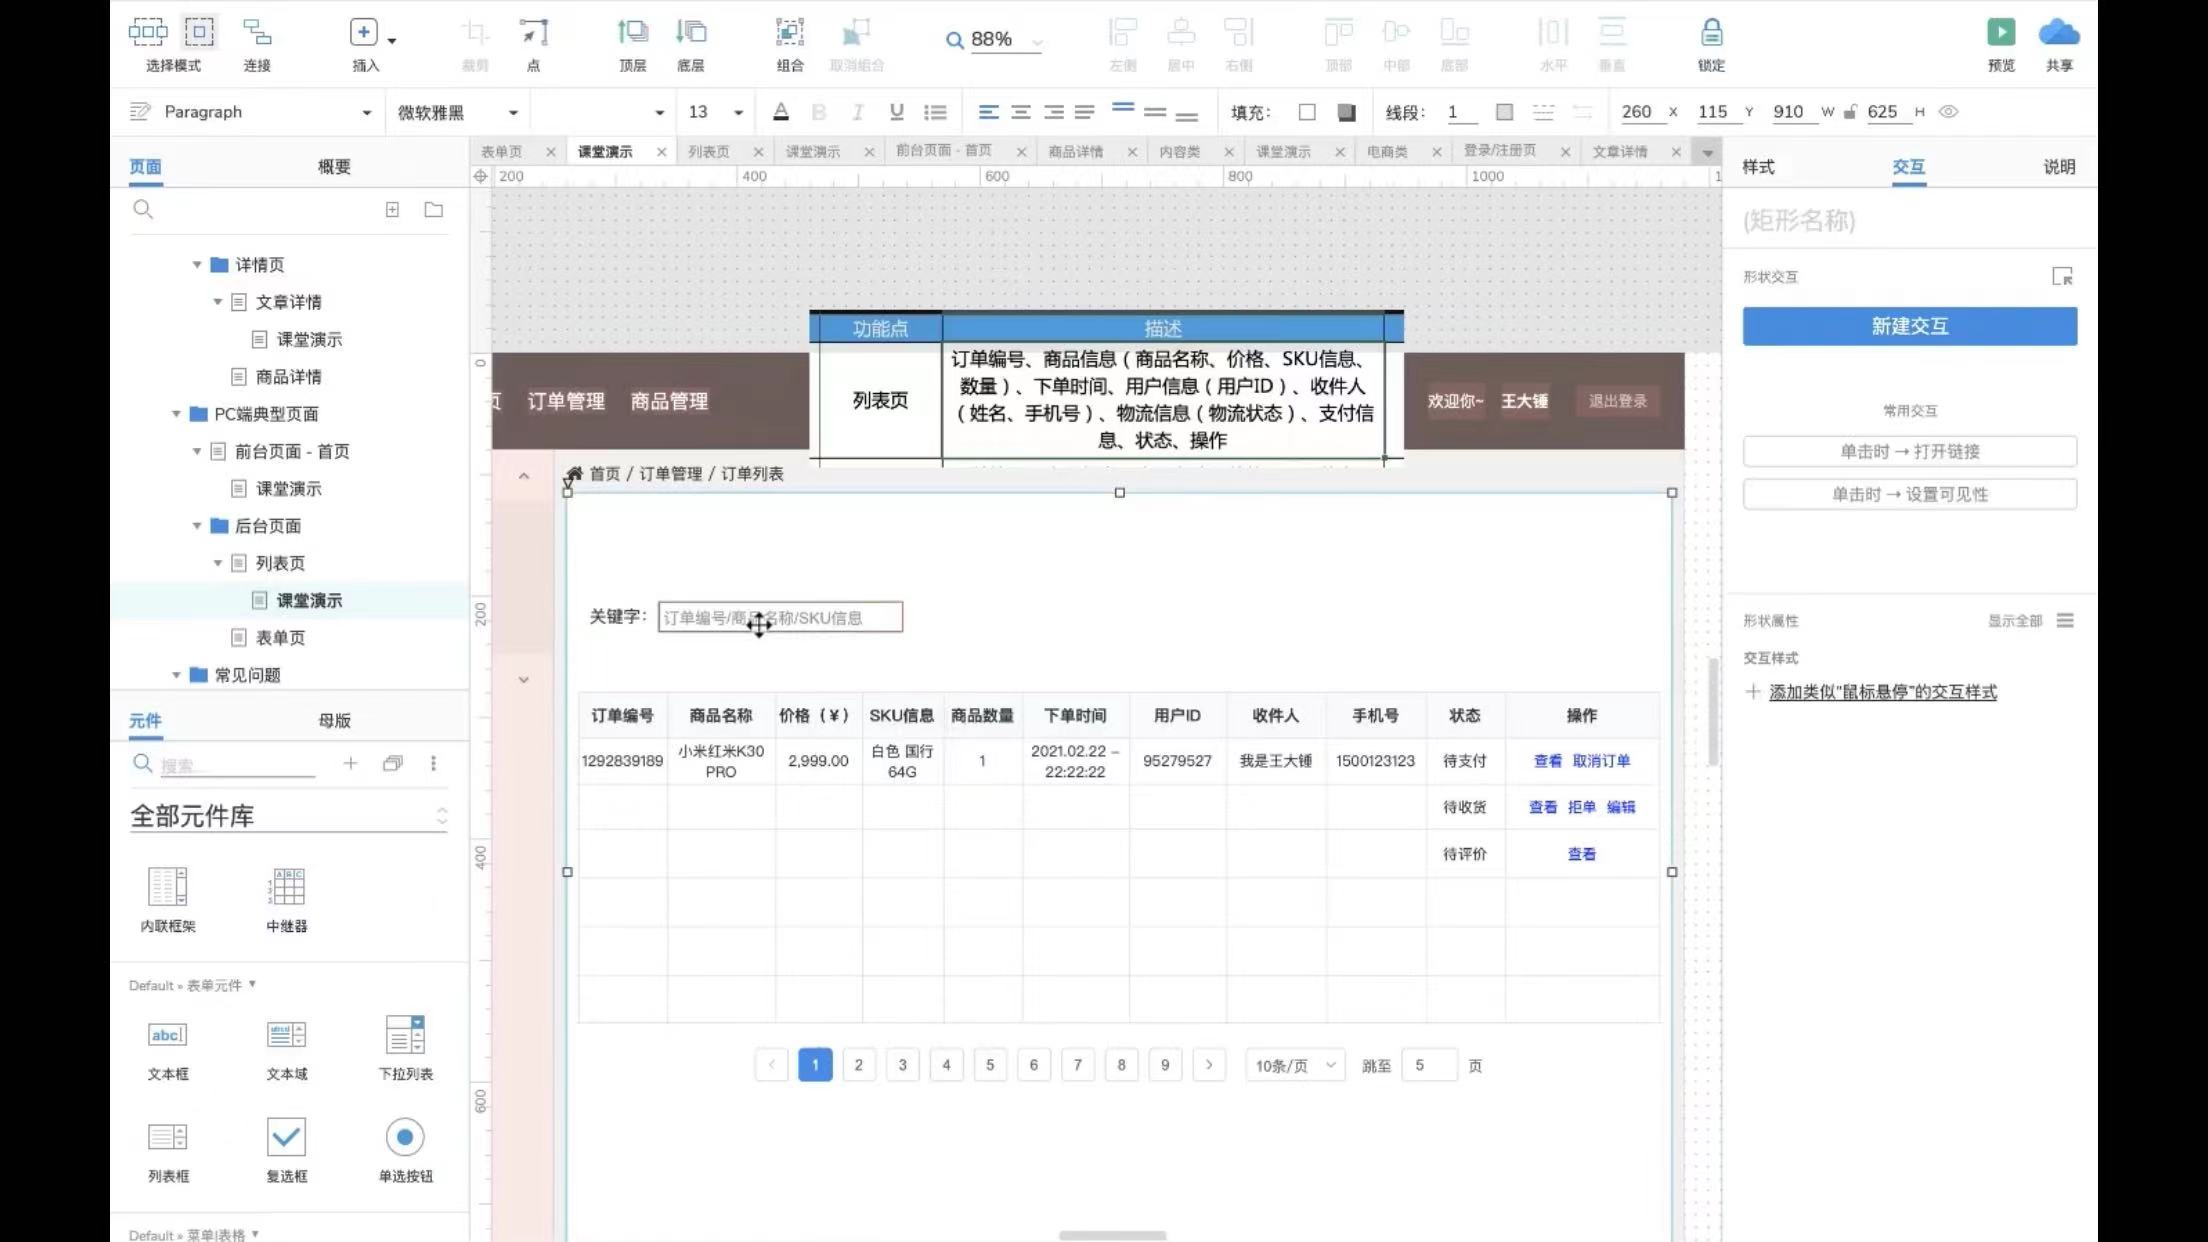Switch to the 概要 outline tab

tap(334, 167)
